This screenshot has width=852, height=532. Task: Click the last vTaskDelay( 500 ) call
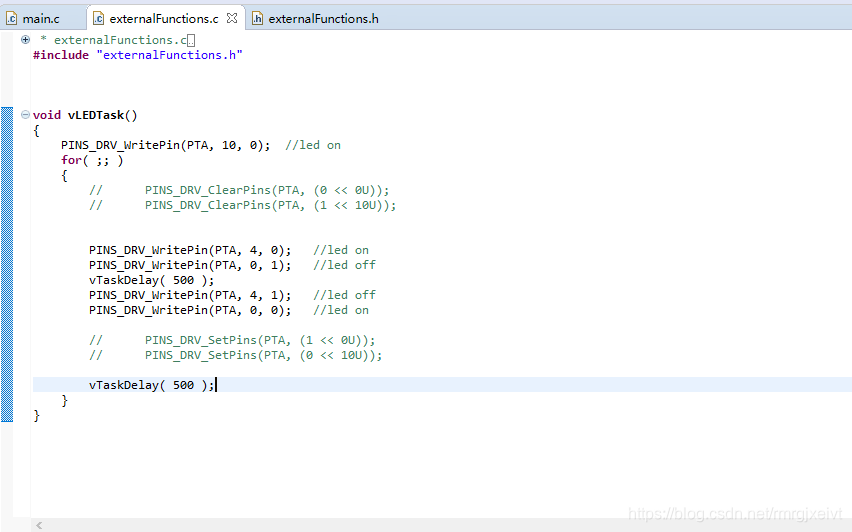[x=152, y=385]
